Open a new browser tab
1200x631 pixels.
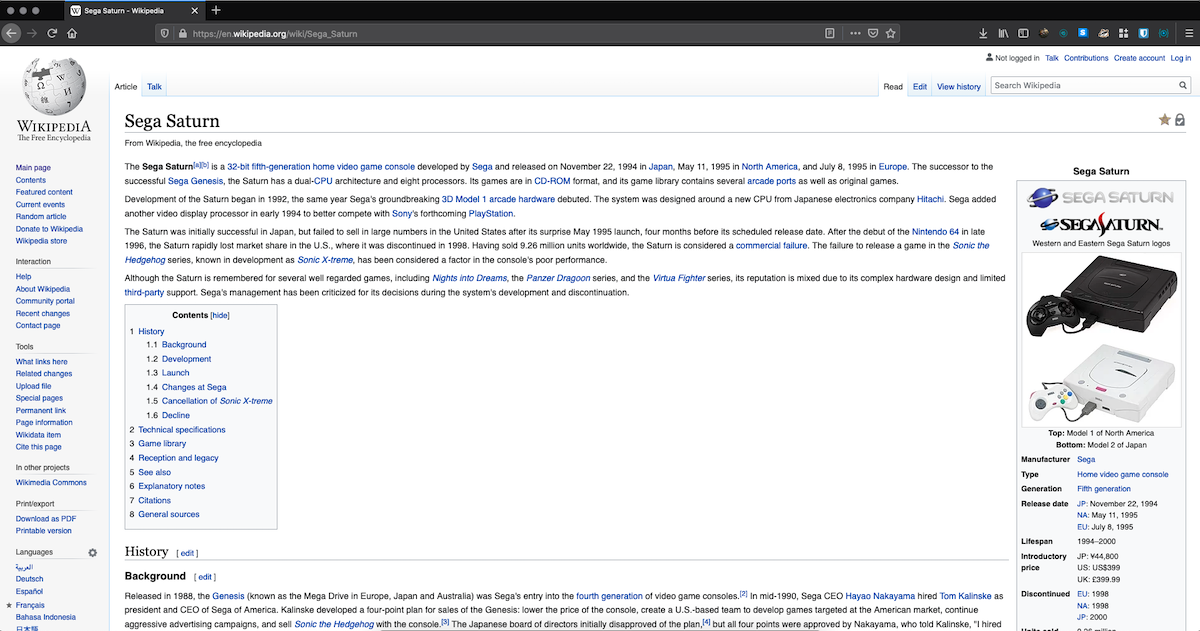click(216, 10)
